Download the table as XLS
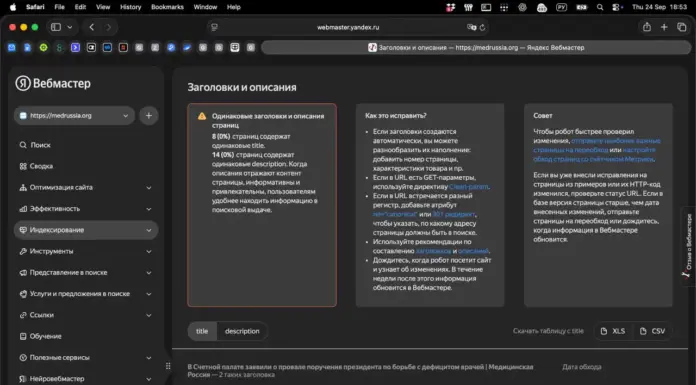 point(613,331)
